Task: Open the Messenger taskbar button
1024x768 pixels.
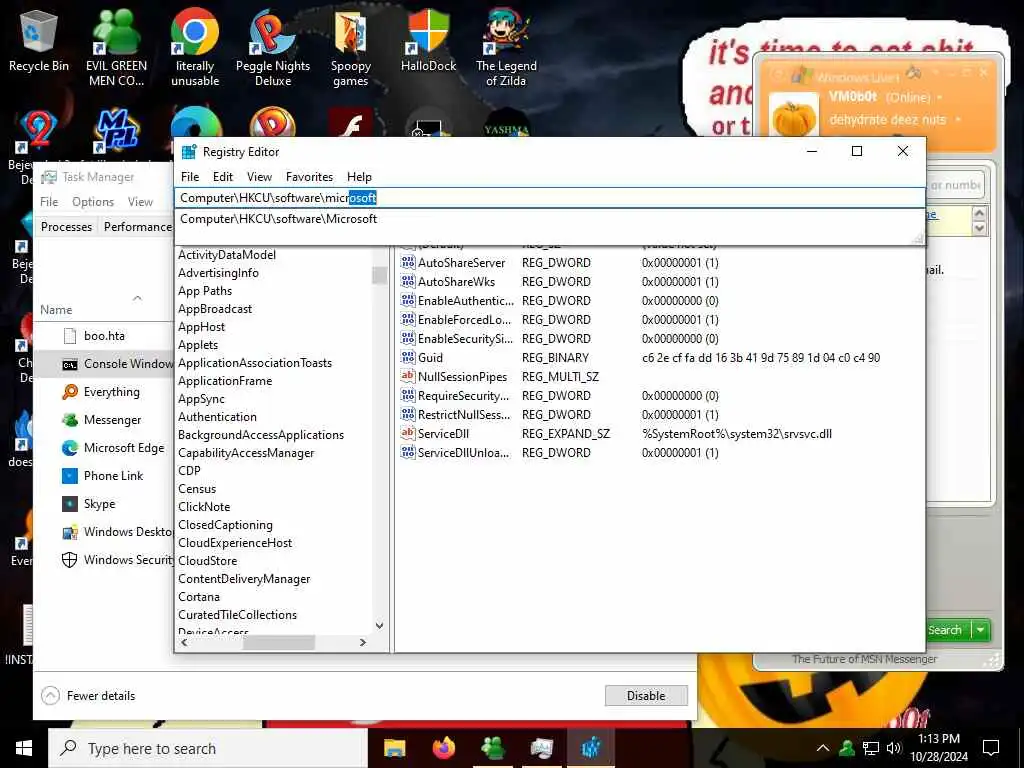Action: pos(492,748)
